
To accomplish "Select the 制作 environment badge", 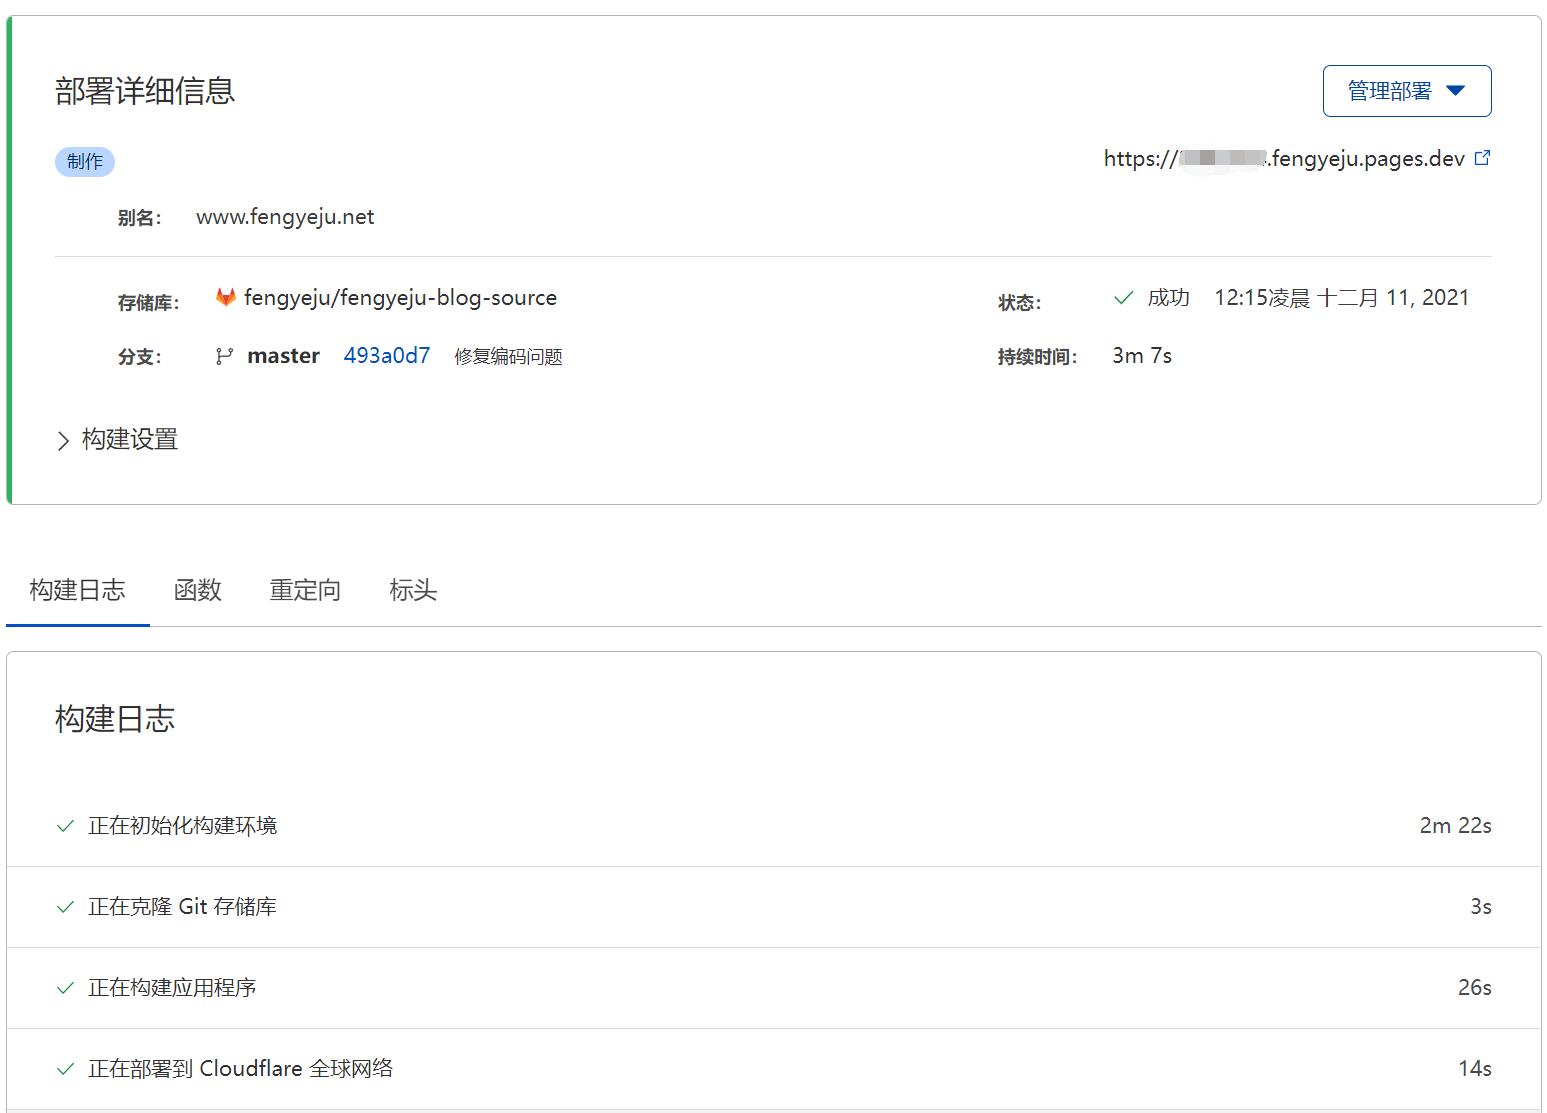I will click(x=84, y=161).
